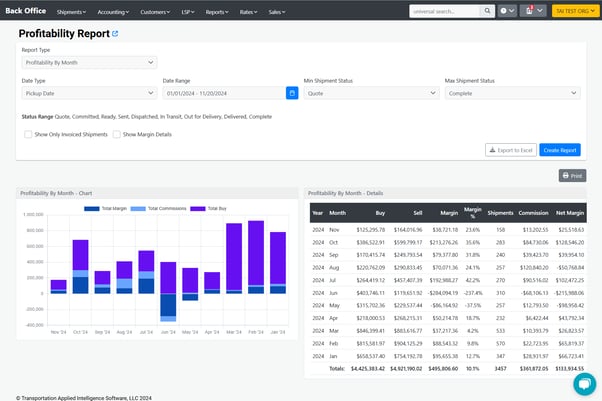Viewport: 602px width, 401px height.
Task: Open the Min Shipment Status dropdown
Action: (x=371, y=93)
